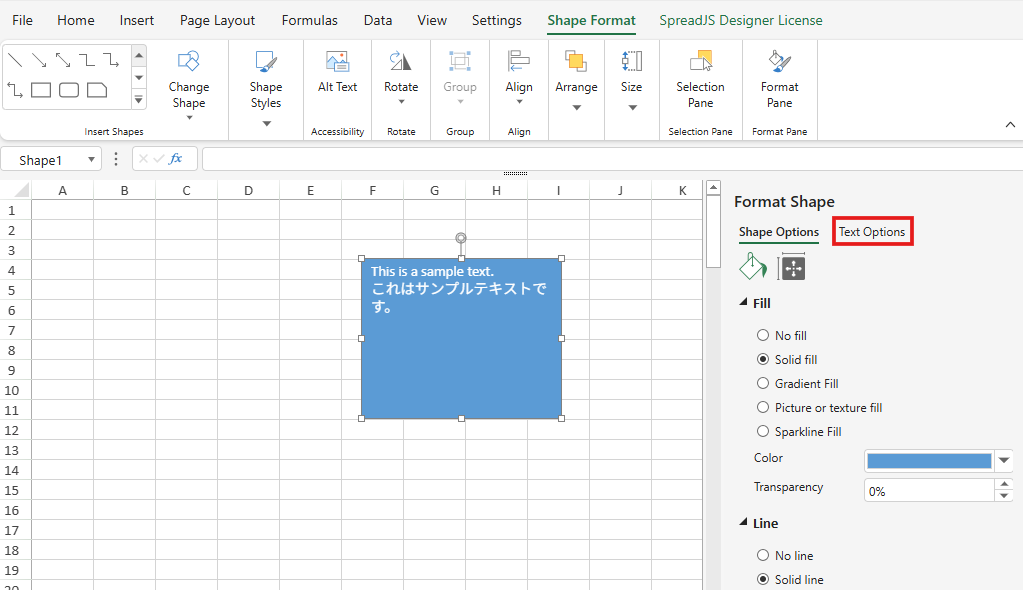Viewport: 1023px width, 590px height.
Task: Select the snipped corner rectangle shape
Action: coord(97,90)
